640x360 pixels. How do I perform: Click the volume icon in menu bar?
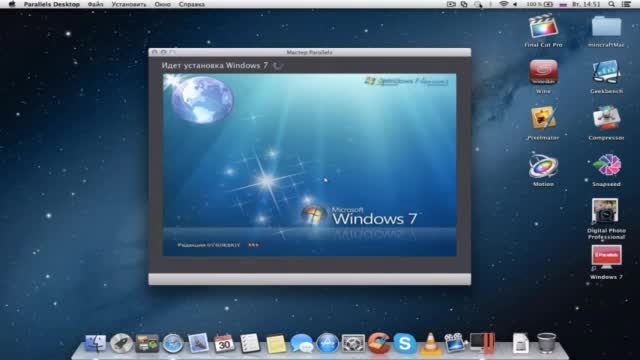516,4
